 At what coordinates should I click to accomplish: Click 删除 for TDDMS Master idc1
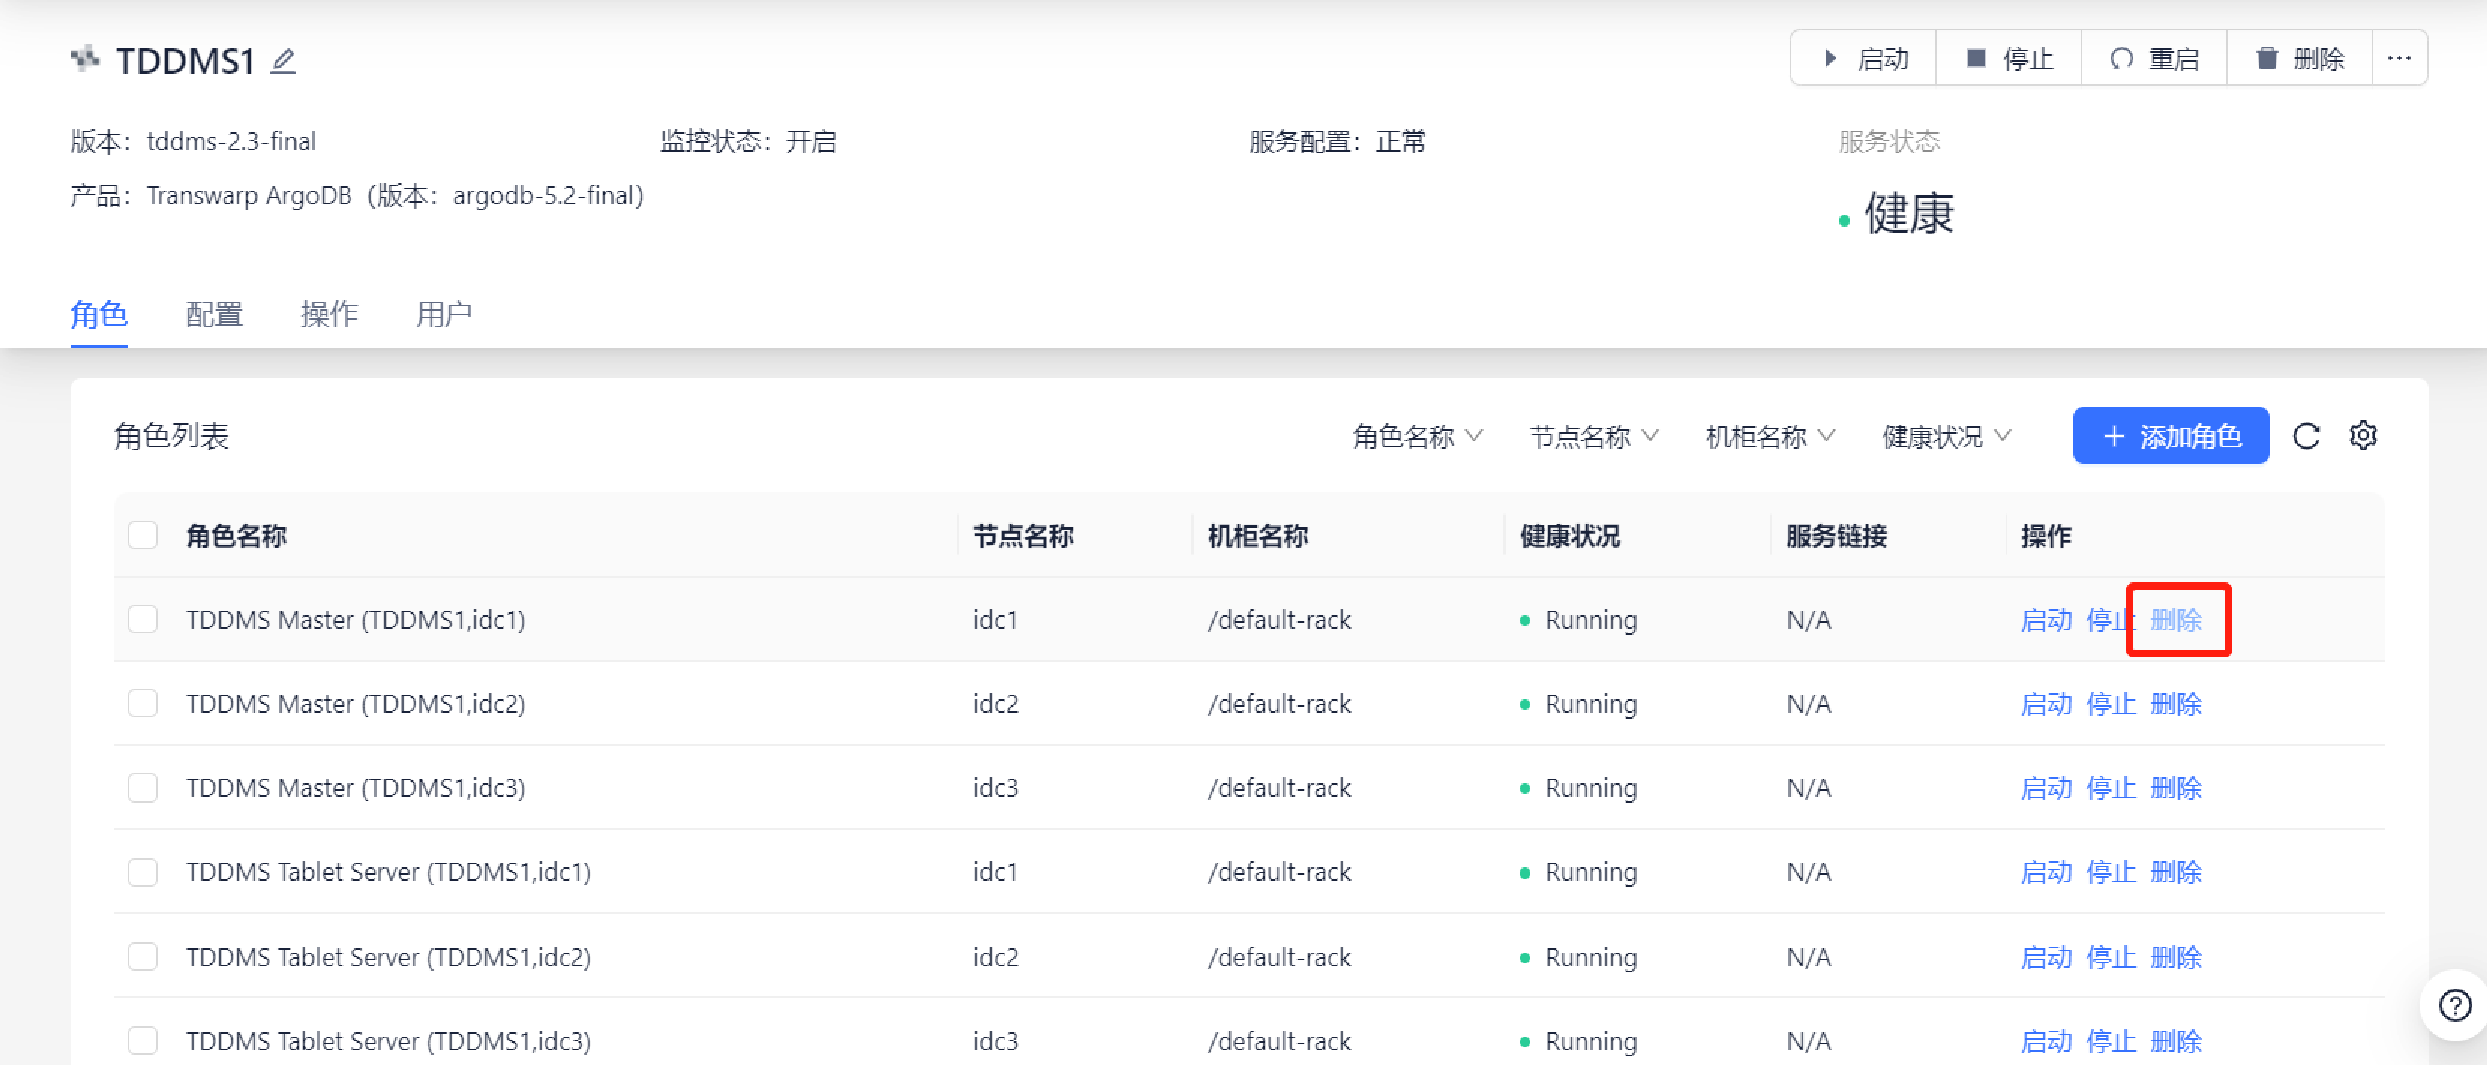(2176, 620)
